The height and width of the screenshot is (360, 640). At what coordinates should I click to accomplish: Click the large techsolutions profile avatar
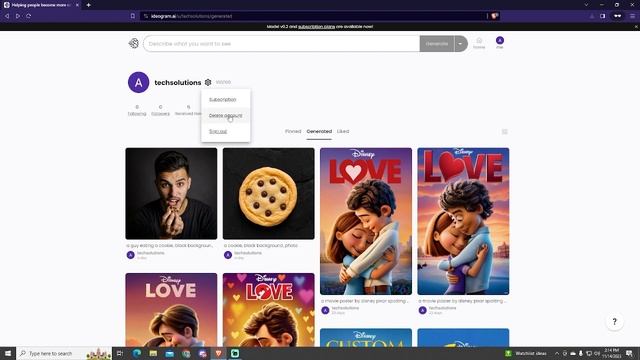pos(138,82)
